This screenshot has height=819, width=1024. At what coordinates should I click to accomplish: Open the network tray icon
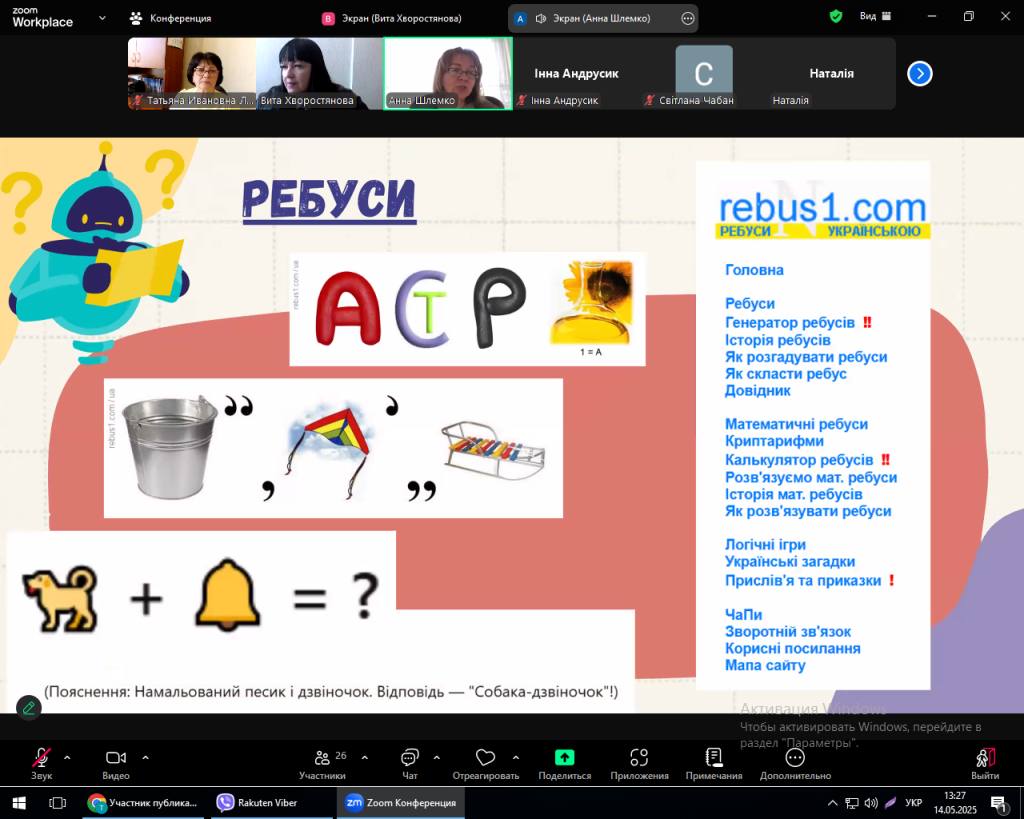point(852,803)
